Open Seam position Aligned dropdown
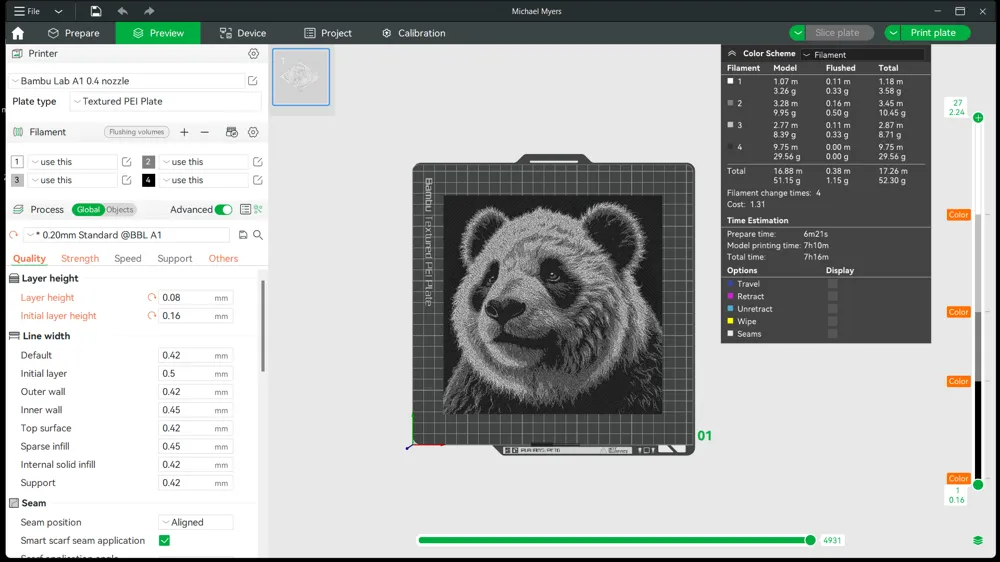The width and height of the screenshot is (1000, 562). (196, 522)
